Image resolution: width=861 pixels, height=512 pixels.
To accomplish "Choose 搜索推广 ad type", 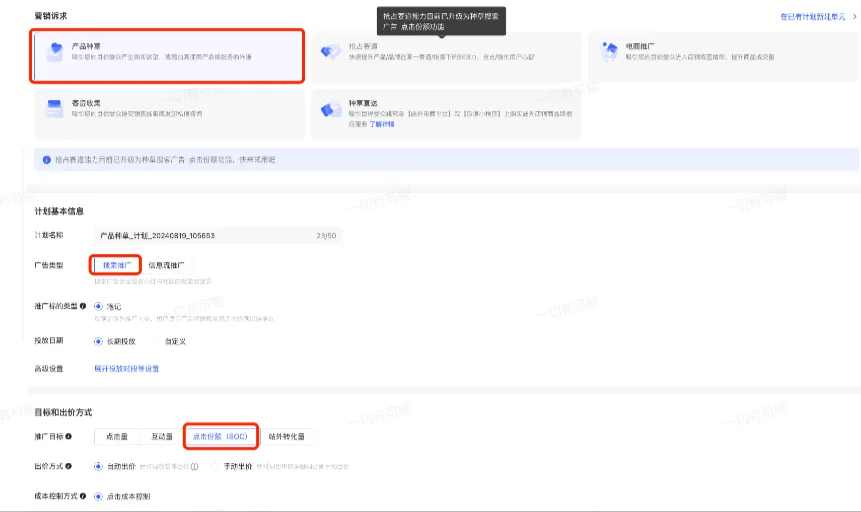I will (116, 265).
